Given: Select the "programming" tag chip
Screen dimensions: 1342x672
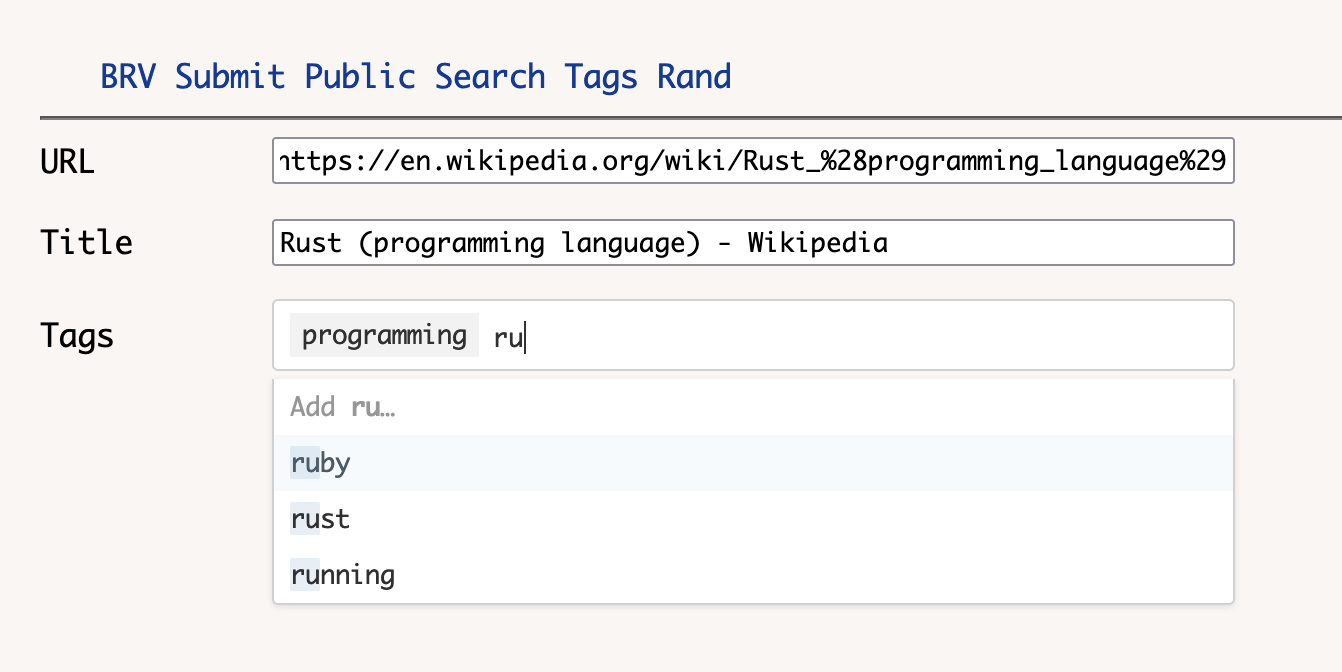Looking at the screenshot, I should (x=384, y=336).
